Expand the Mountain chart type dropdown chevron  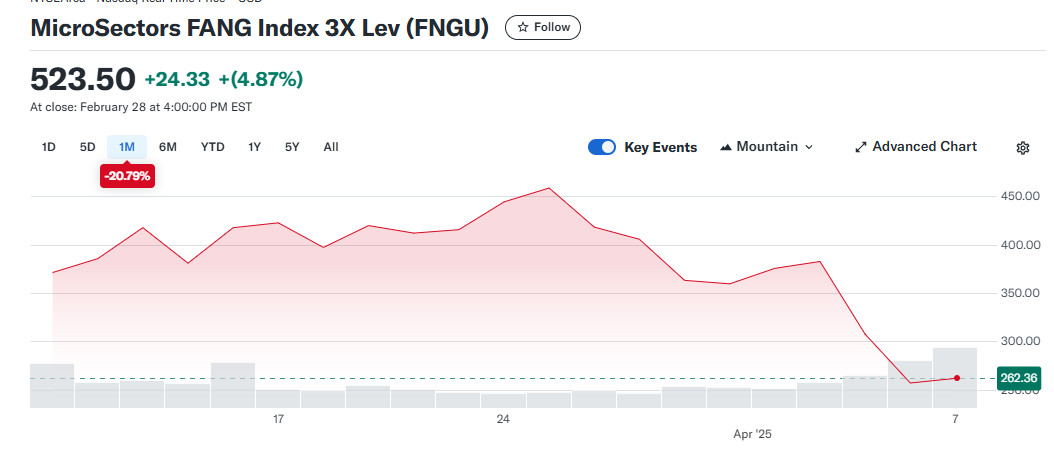[x=809, y=147]
